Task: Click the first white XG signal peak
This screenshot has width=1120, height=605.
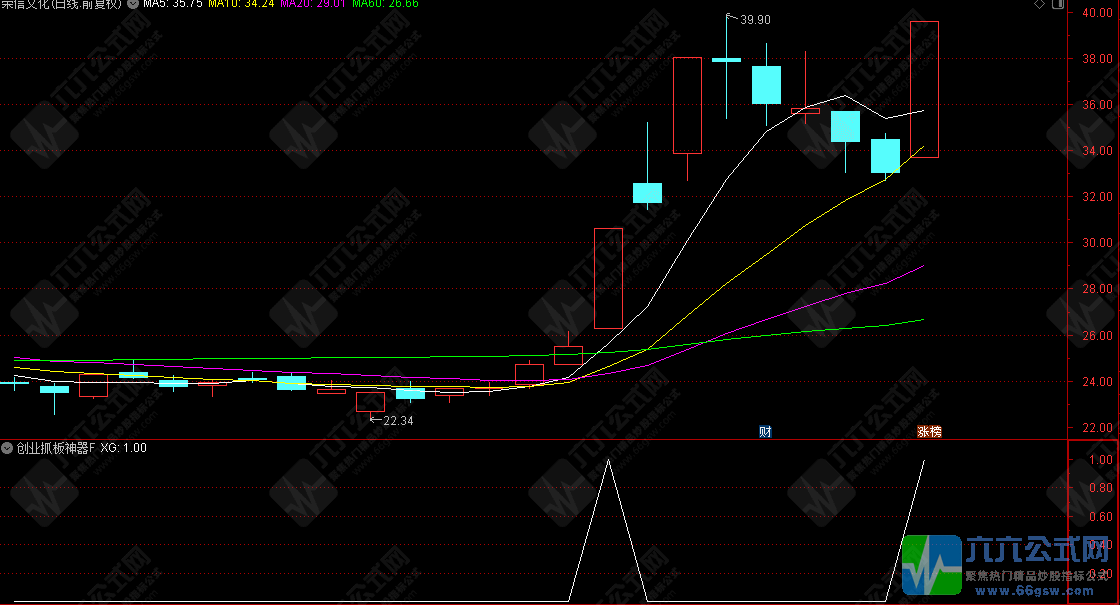Action: click(x=609, y=461)
